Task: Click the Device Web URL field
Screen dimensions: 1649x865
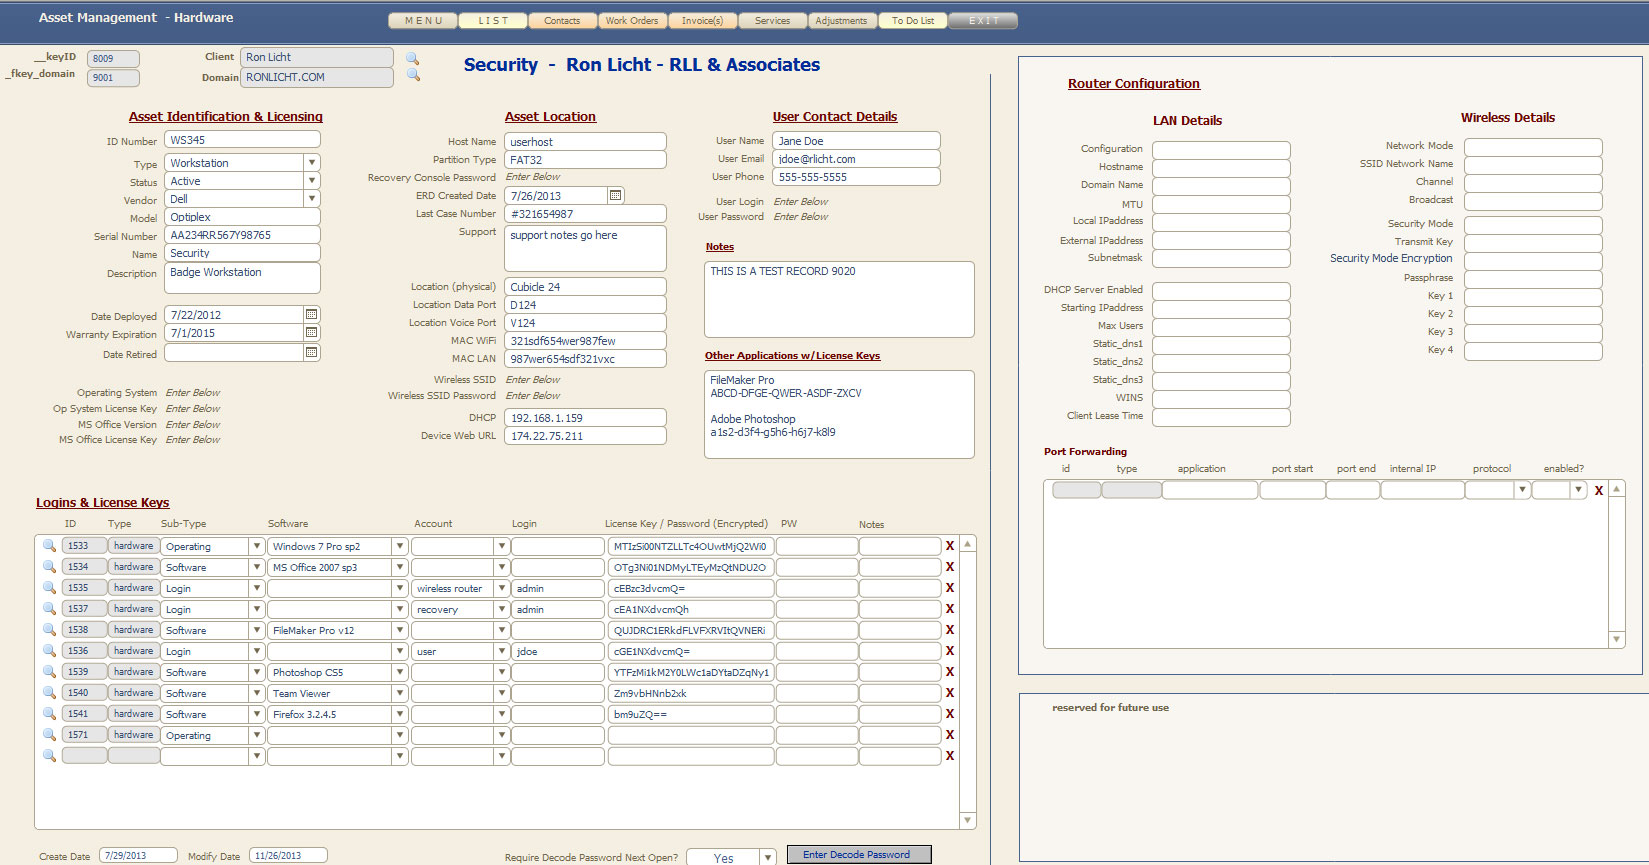Action: point(585,436)
